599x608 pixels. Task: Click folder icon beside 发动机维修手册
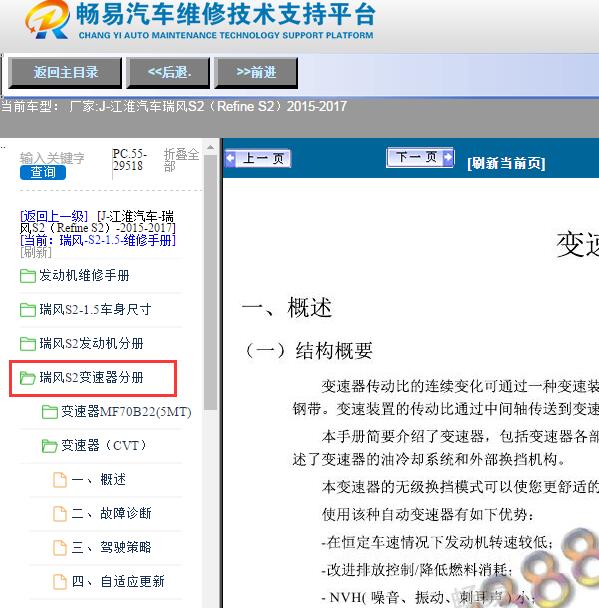[28, 276]
